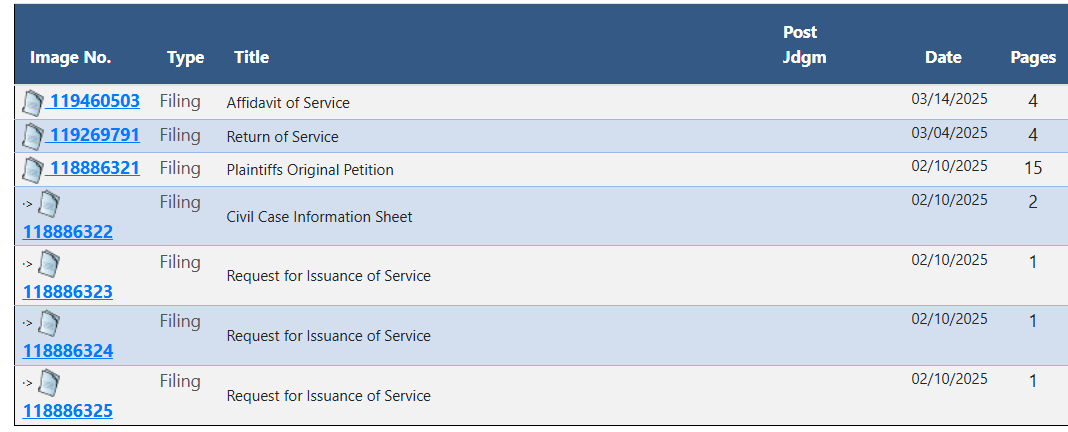This screenshot has height=432, width=1068.
Task: Click document icon for Civil Case Information Sheet
Action: tap(48, 204)
